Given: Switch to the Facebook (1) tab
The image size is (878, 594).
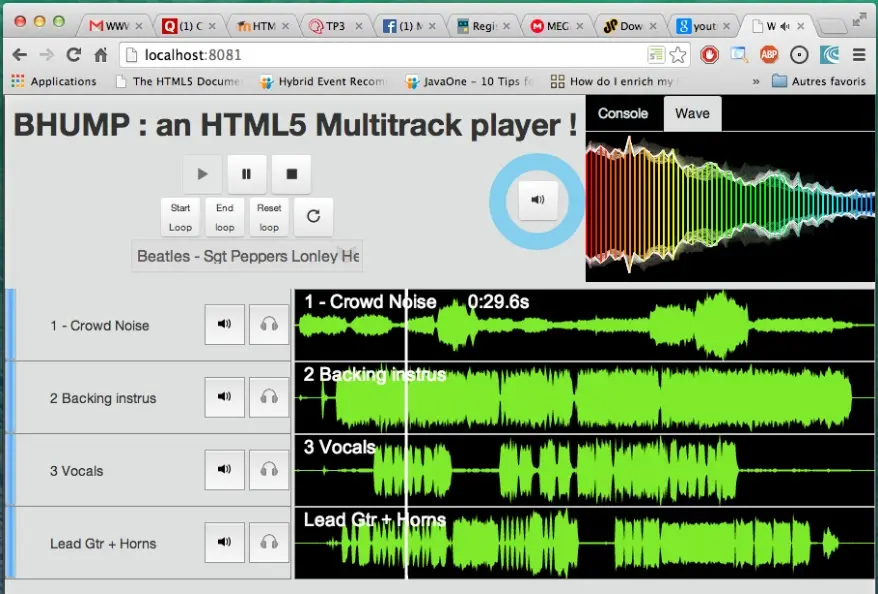Looking at the screenshot, I should tap(409, 26).
